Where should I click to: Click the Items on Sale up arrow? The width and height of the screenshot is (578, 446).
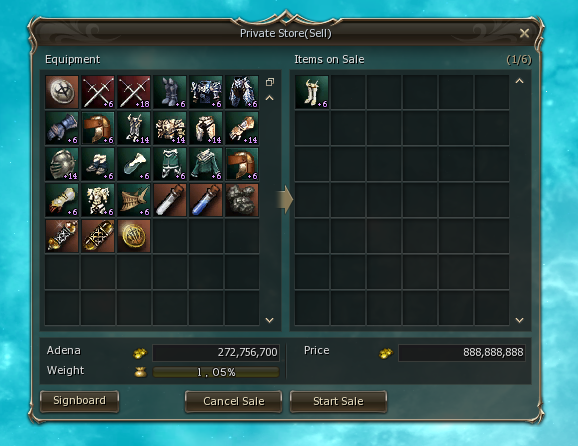point(519,81)
